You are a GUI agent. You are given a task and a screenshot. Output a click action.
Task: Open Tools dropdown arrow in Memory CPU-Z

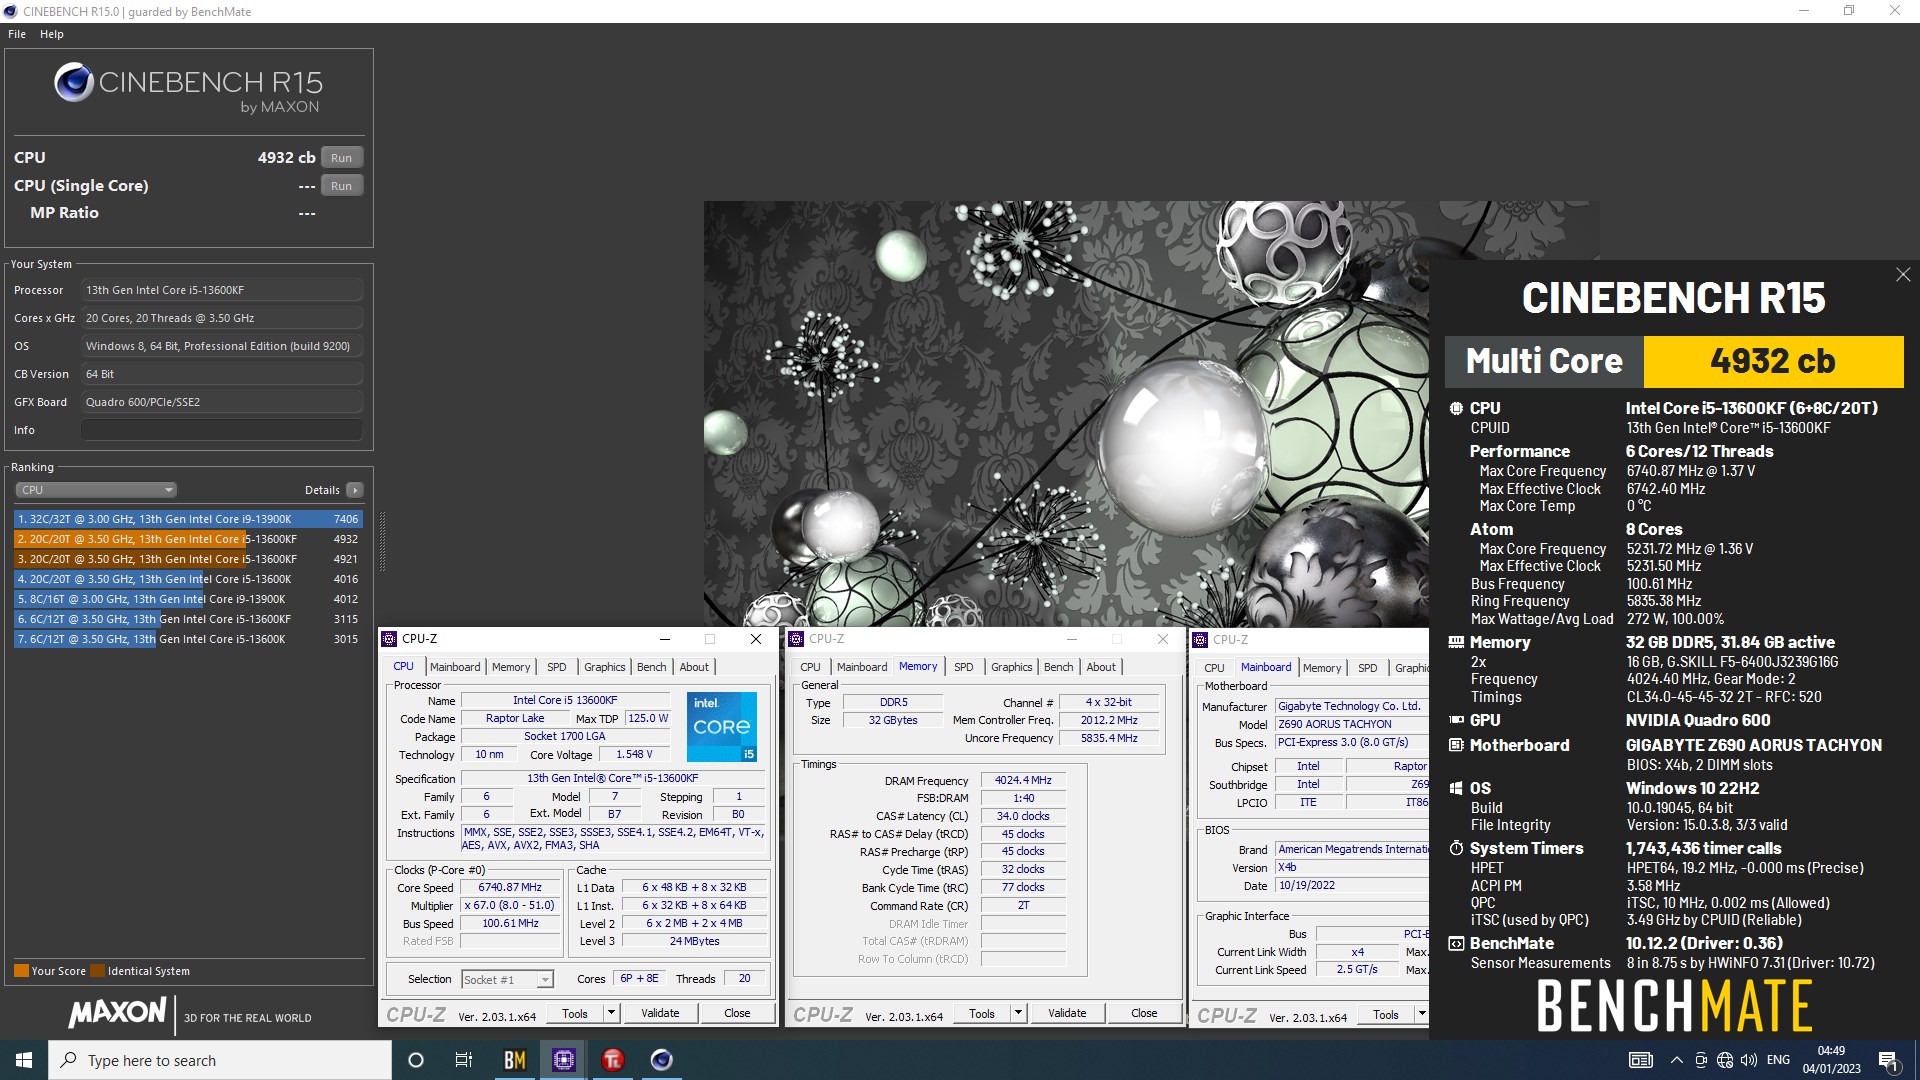point(1018,1013)
